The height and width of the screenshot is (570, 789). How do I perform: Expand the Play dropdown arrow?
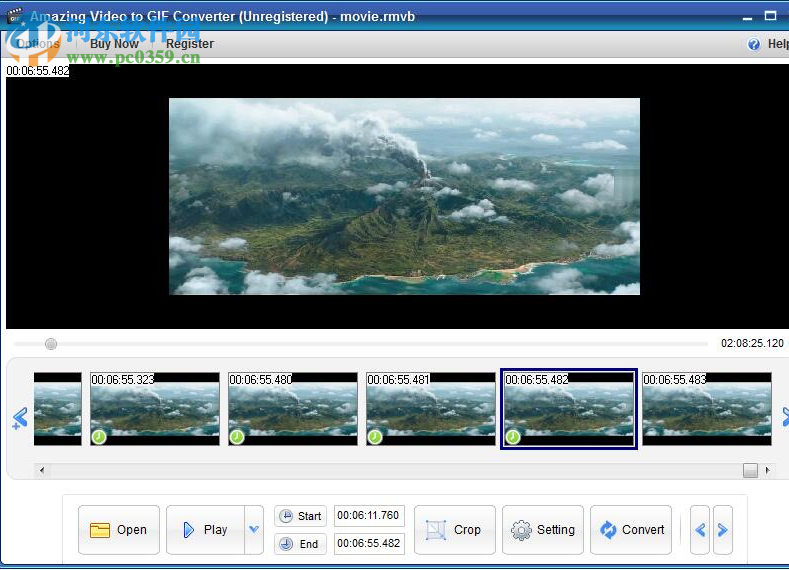(x=254, y=530)
